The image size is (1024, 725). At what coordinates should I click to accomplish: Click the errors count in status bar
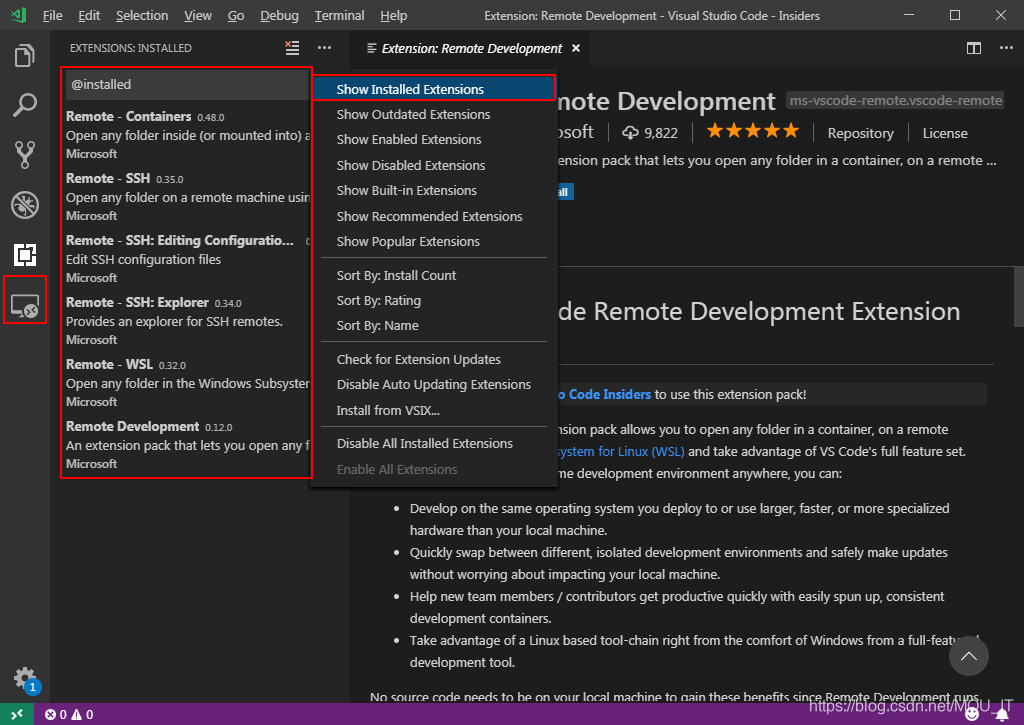pyautogui.click(x=56, y=715)
